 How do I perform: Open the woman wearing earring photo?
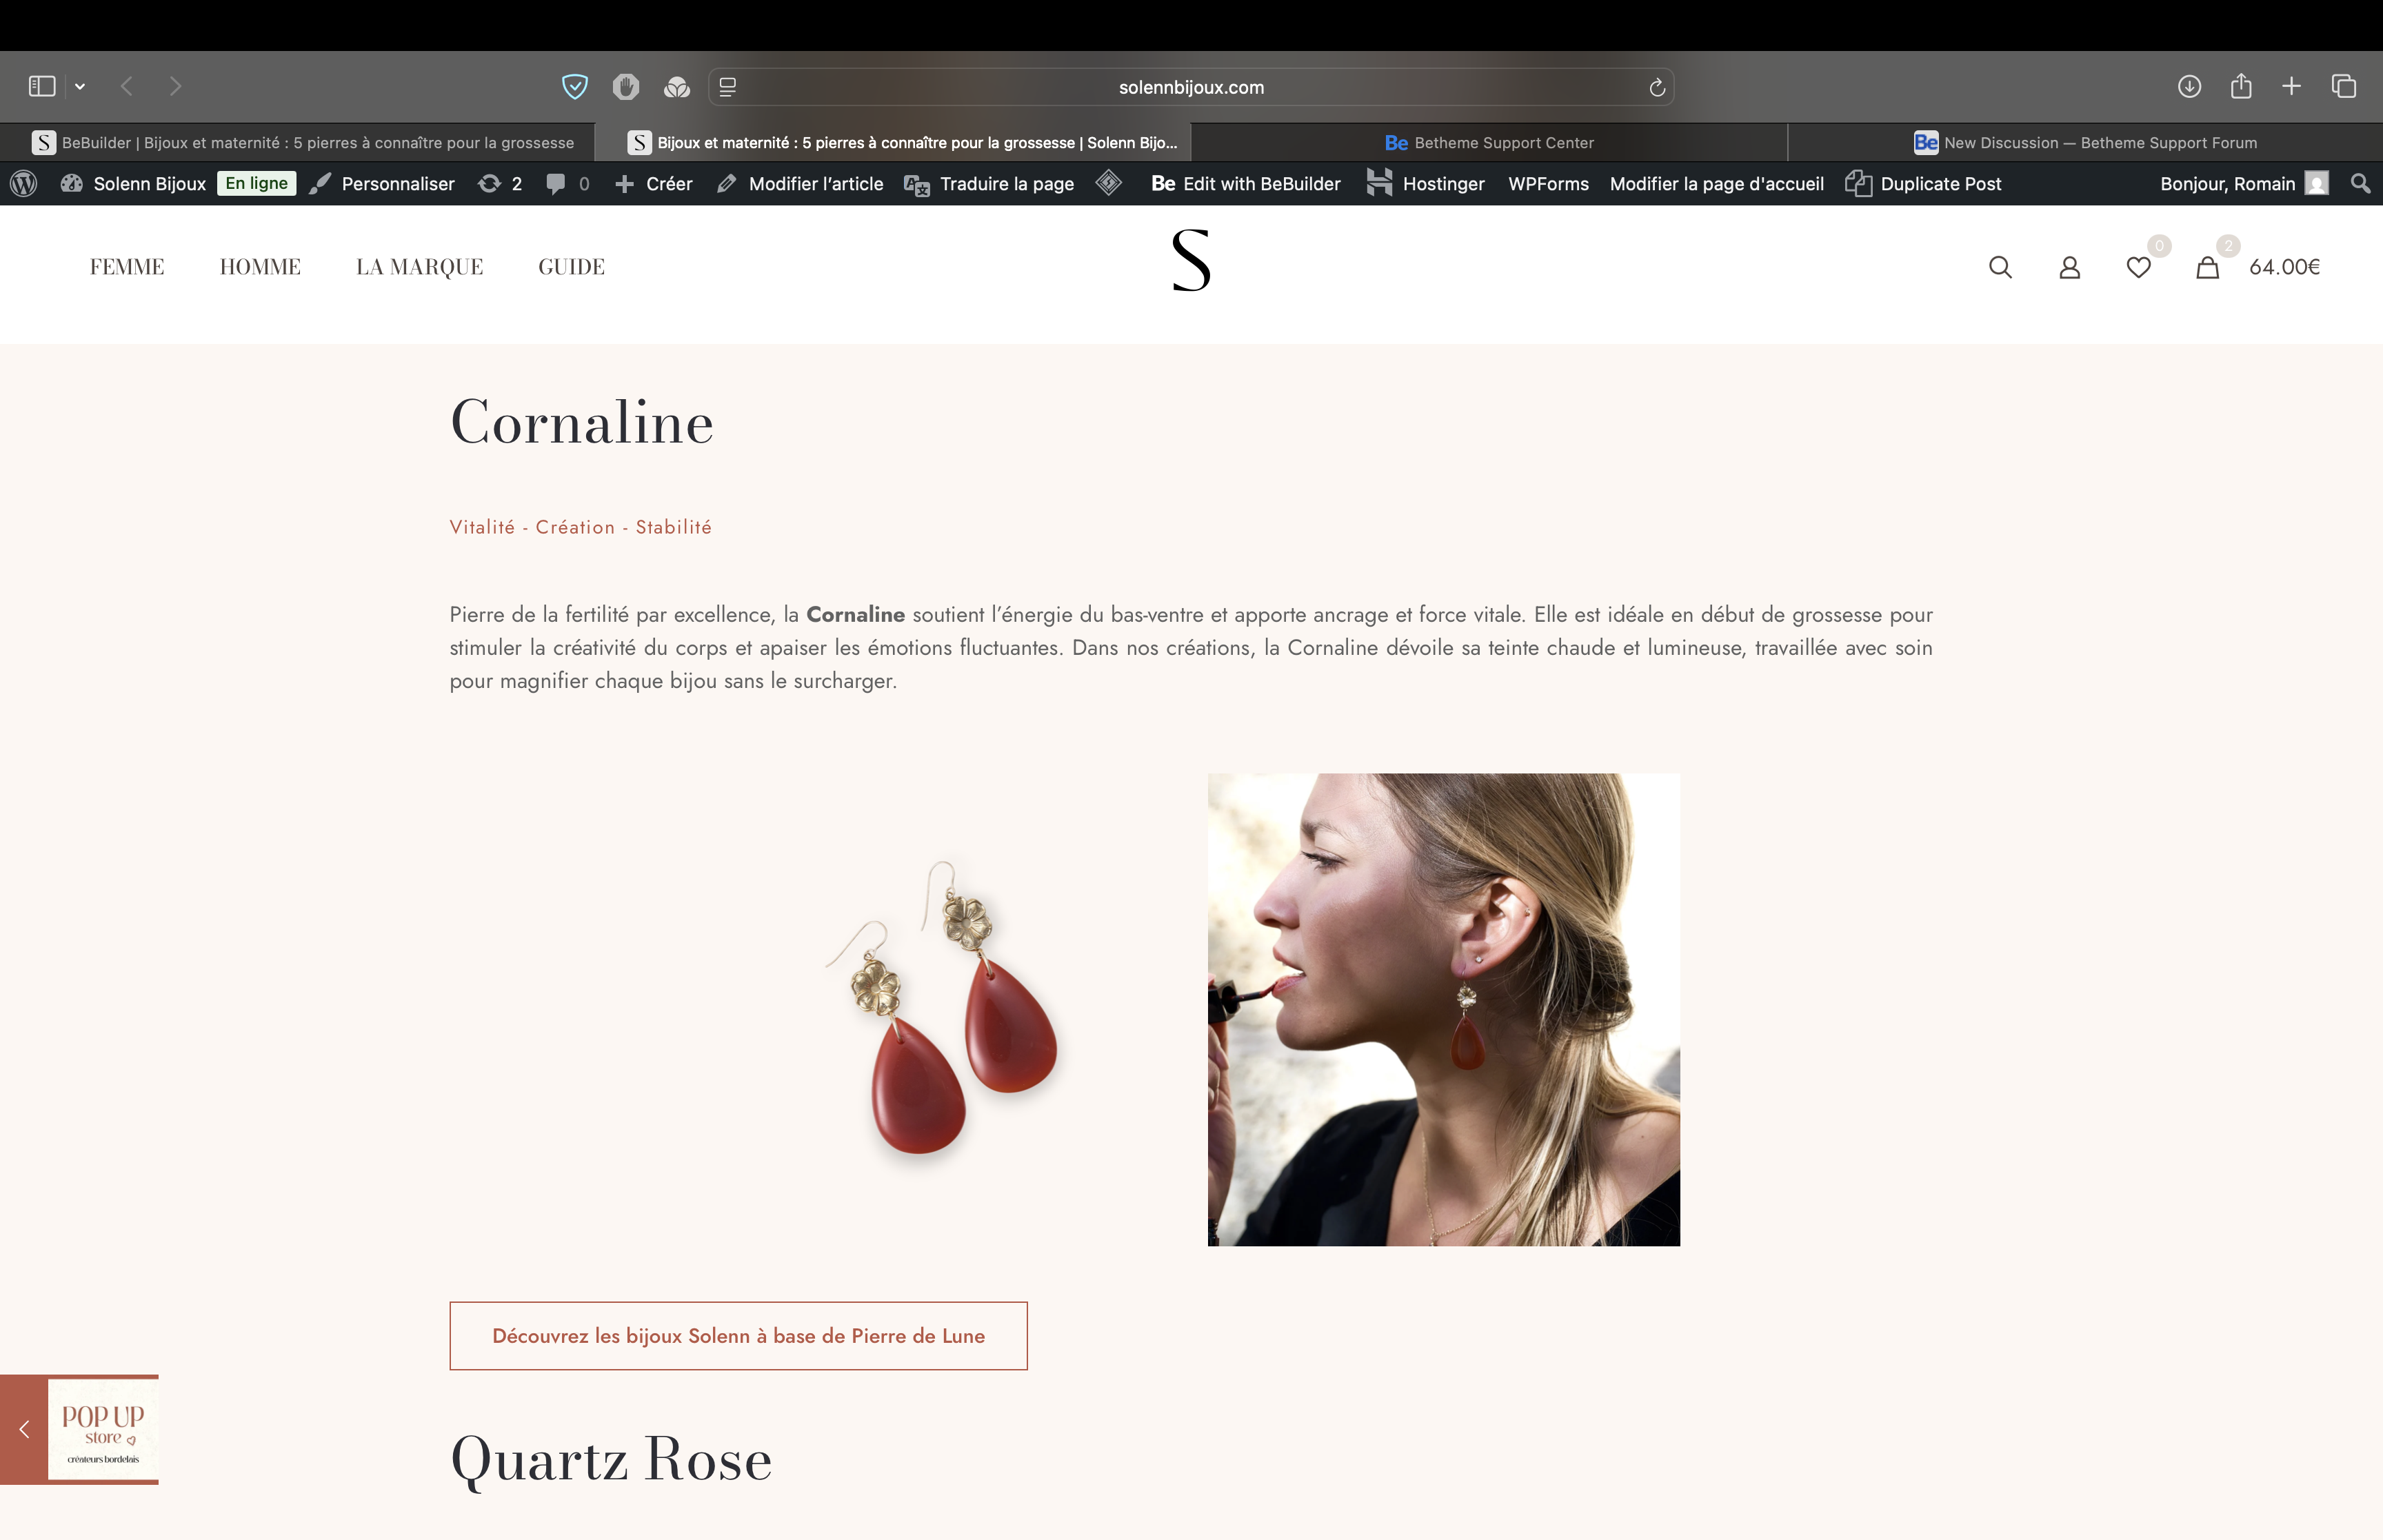pos(1443,1009)
